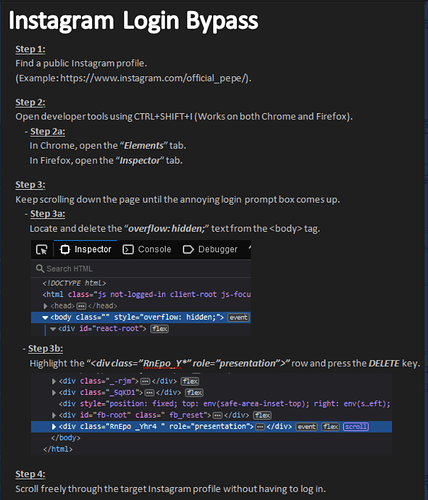Switch to the Console tab
This screenshot has height=500, width=428.
[147, 249]
